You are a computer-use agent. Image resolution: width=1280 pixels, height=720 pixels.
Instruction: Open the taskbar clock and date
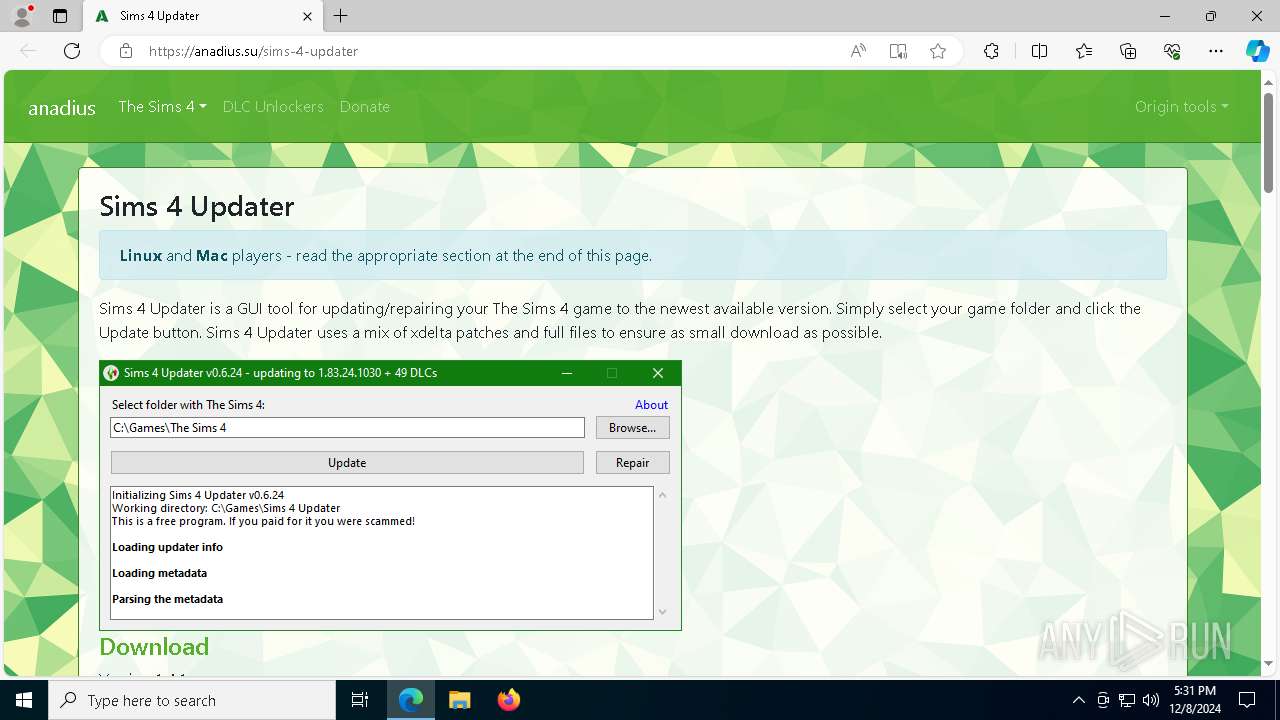1194,700
